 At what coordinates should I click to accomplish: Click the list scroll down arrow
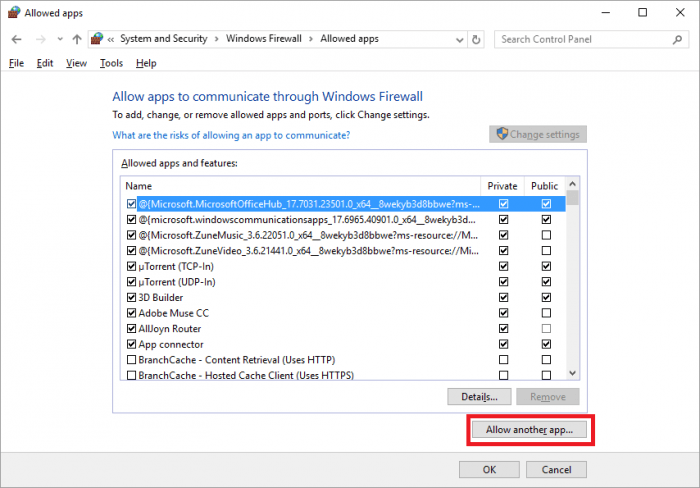[573, 373]
